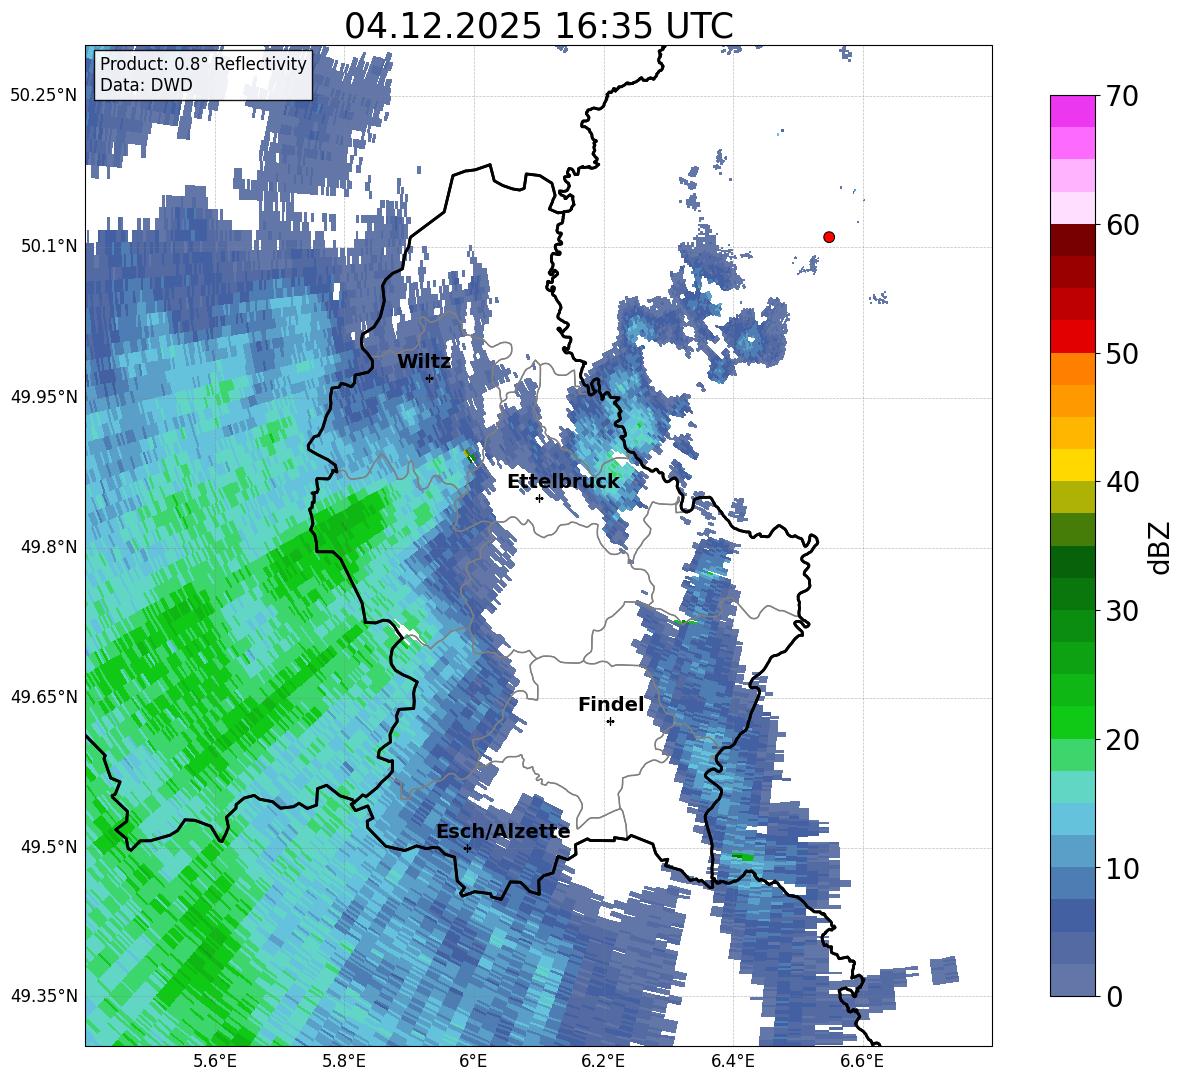Click the 49.35°N latitude label

click(44, 996)
